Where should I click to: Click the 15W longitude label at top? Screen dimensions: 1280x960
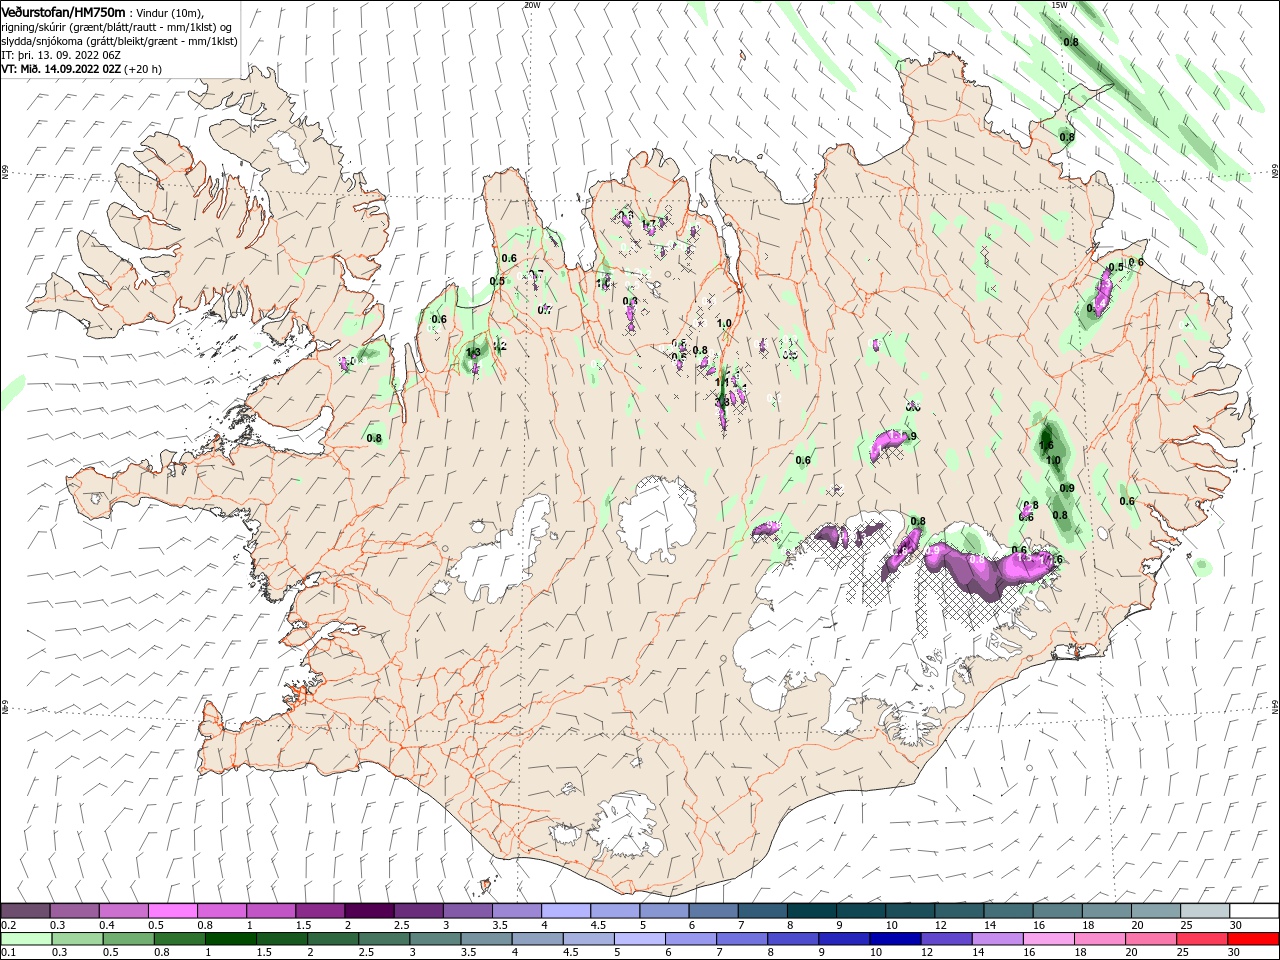1059,5
